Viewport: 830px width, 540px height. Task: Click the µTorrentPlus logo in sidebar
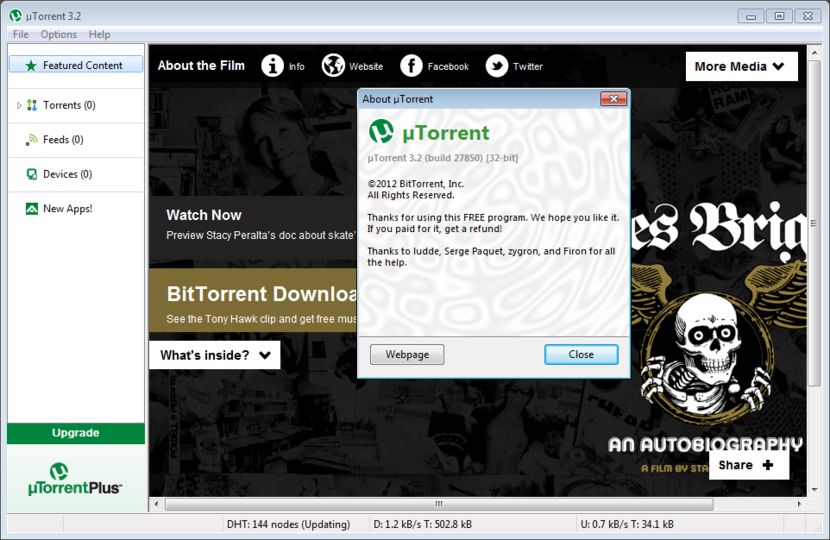click(x=75, y=479)
